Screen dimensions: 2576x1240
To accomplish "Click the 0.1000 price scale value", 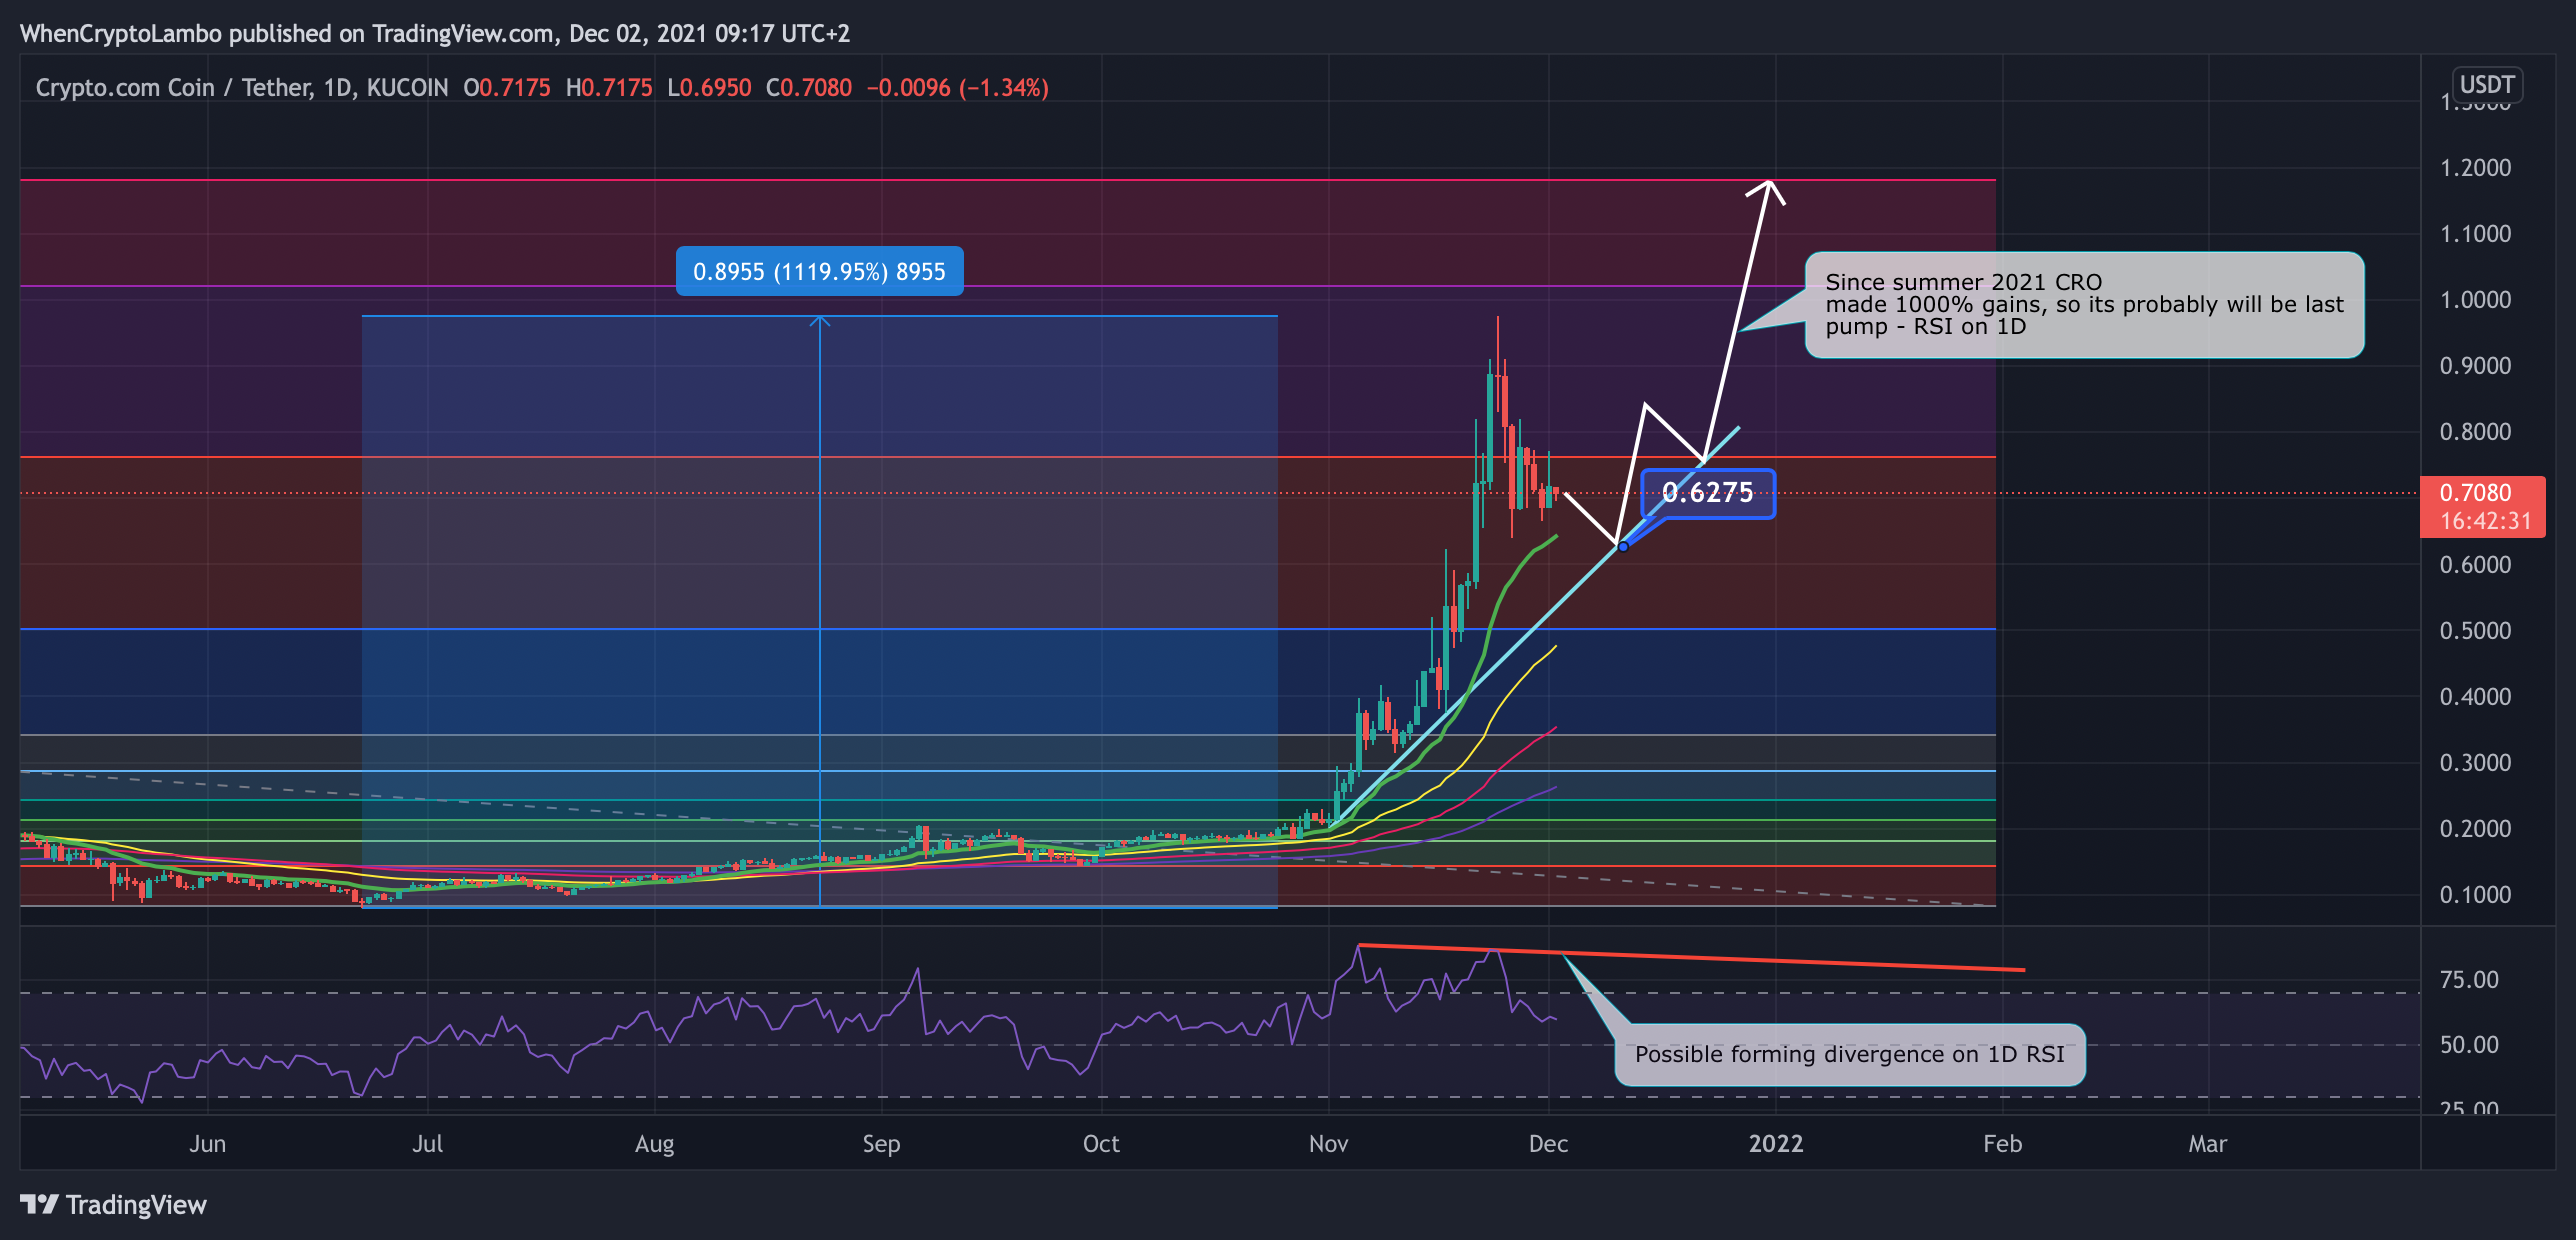I will coord(2475,895).
